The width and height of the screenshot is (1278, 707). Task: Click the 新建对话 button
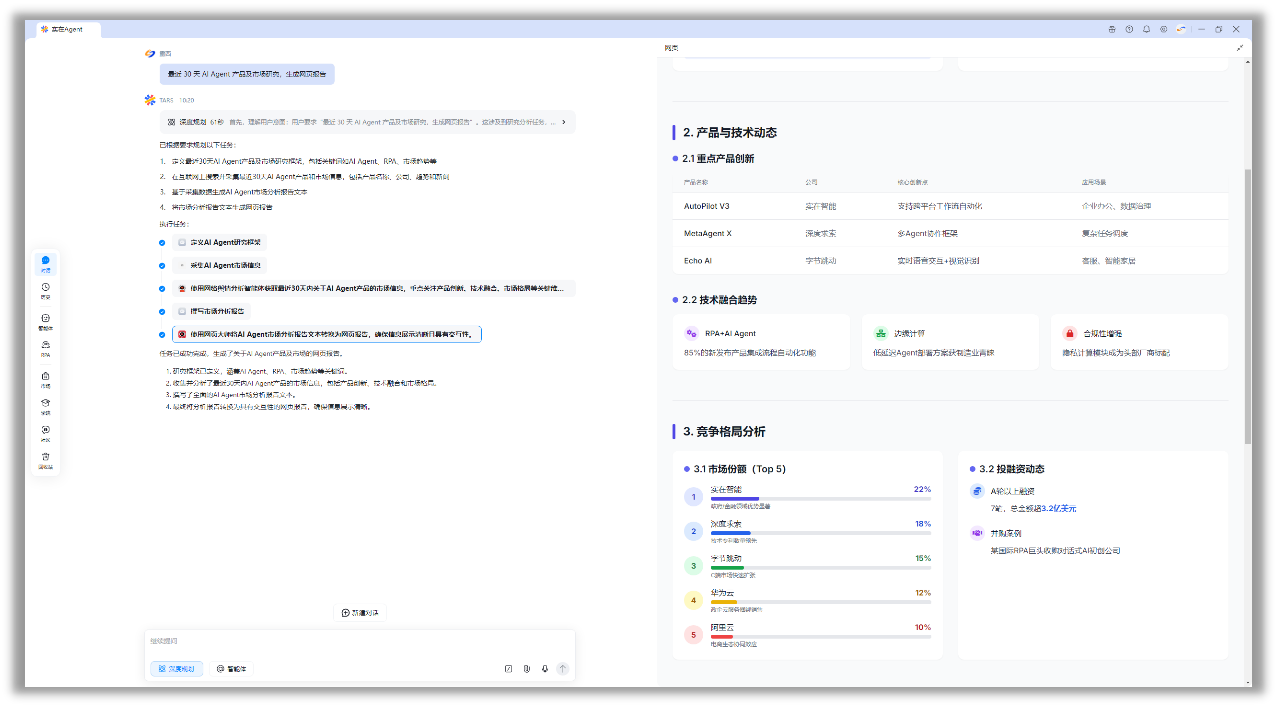pyautogui.click(x=359, y=613)
